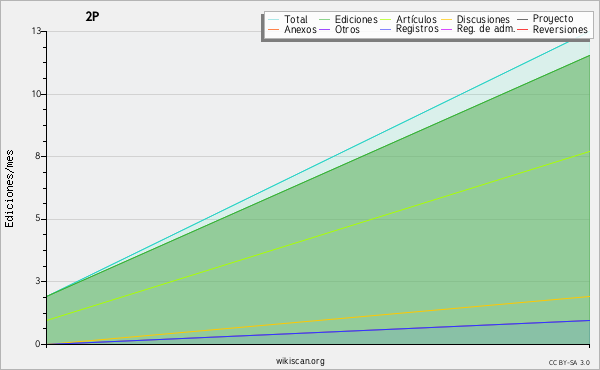Click the Reg. de adm. legend entry
Viewport: 600px width, 370px height.
pyautogui.click(x=478, y=29)
